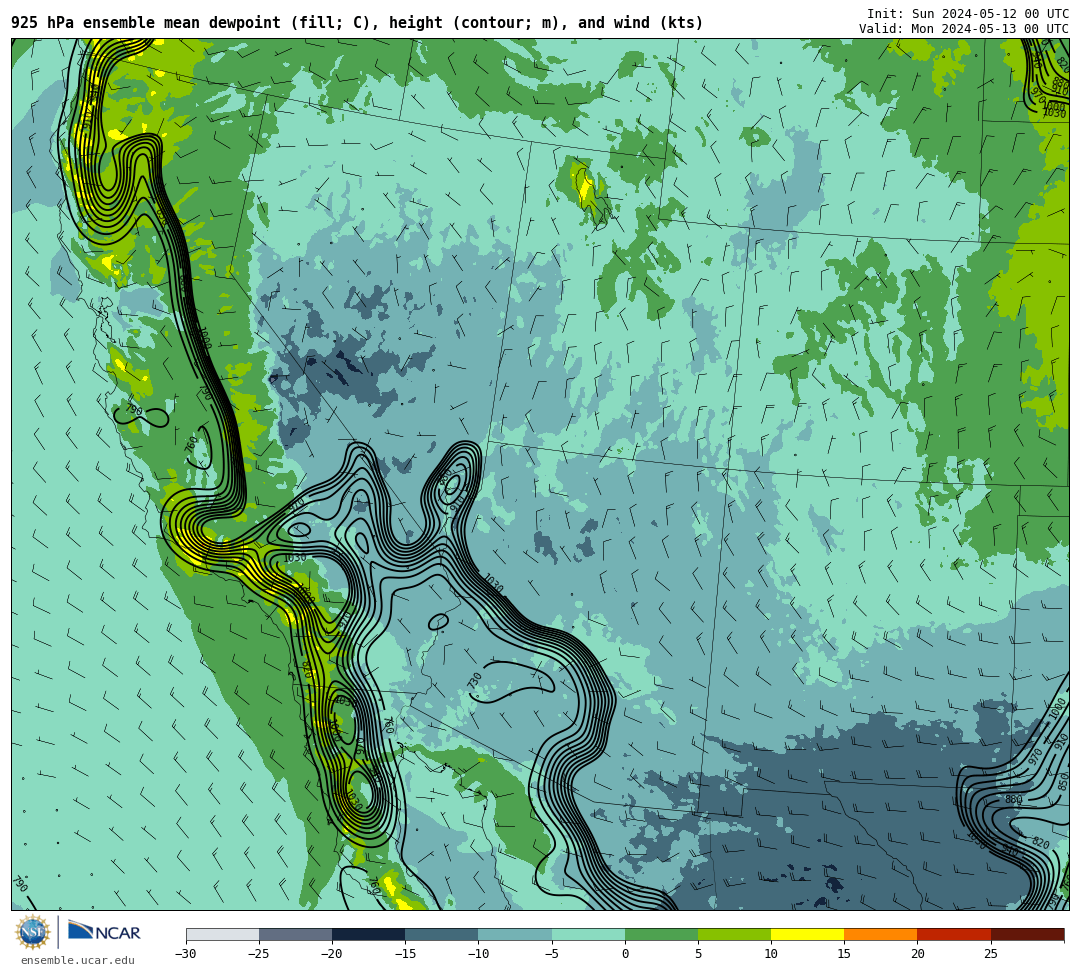This screenshot has width=1080, height=973.
Task: Click the NCAR logo
Action: click(x=105, y=932)
